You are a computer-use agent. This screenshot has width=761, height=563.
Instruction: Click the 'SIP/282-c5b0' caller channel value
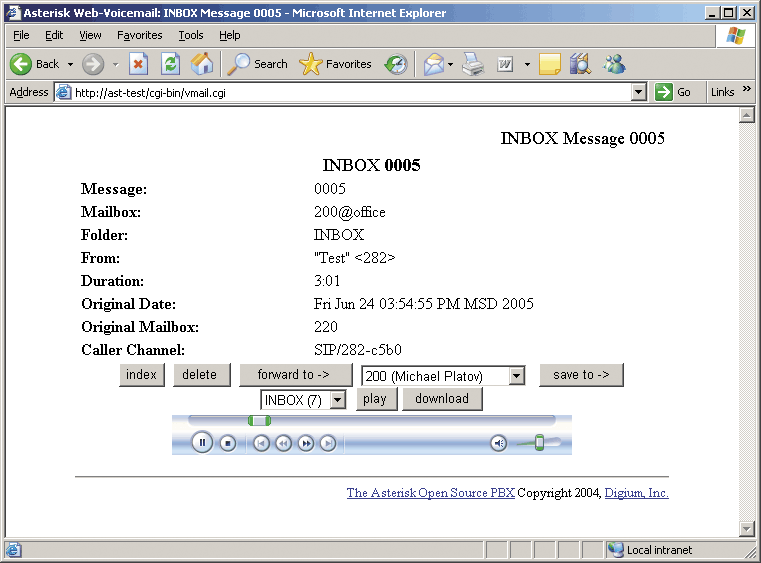(x=358, y=350)
